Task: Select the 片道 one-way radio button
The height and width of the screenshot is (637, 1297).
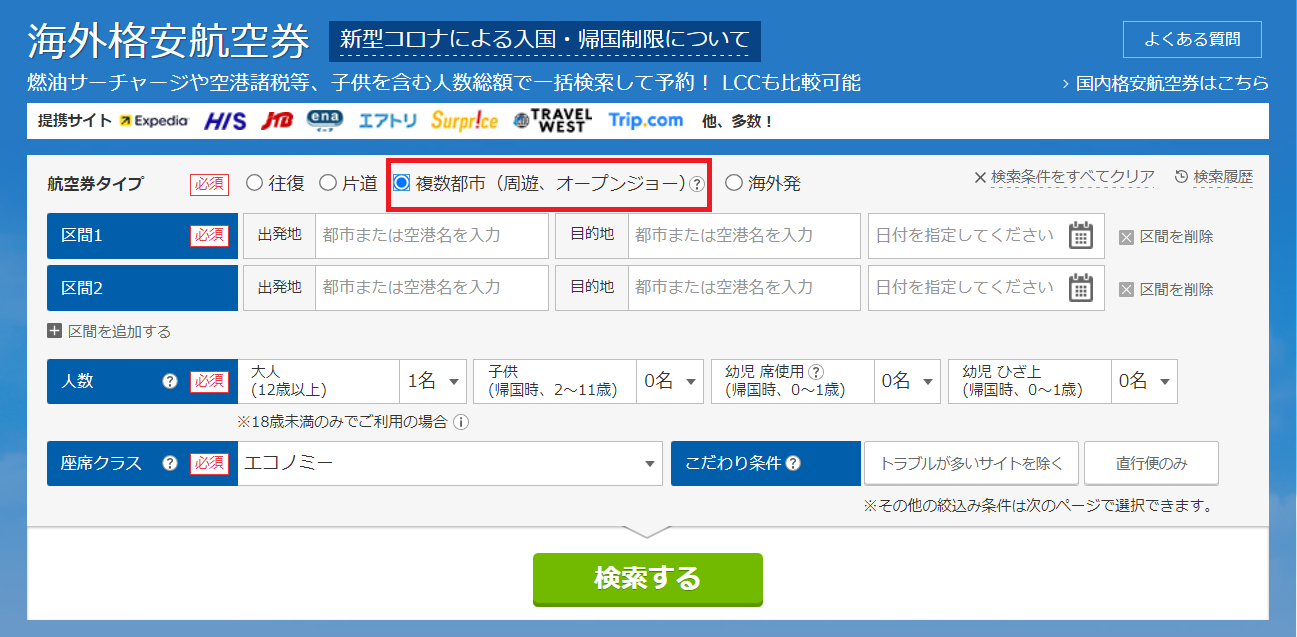Action: [327, 183]
